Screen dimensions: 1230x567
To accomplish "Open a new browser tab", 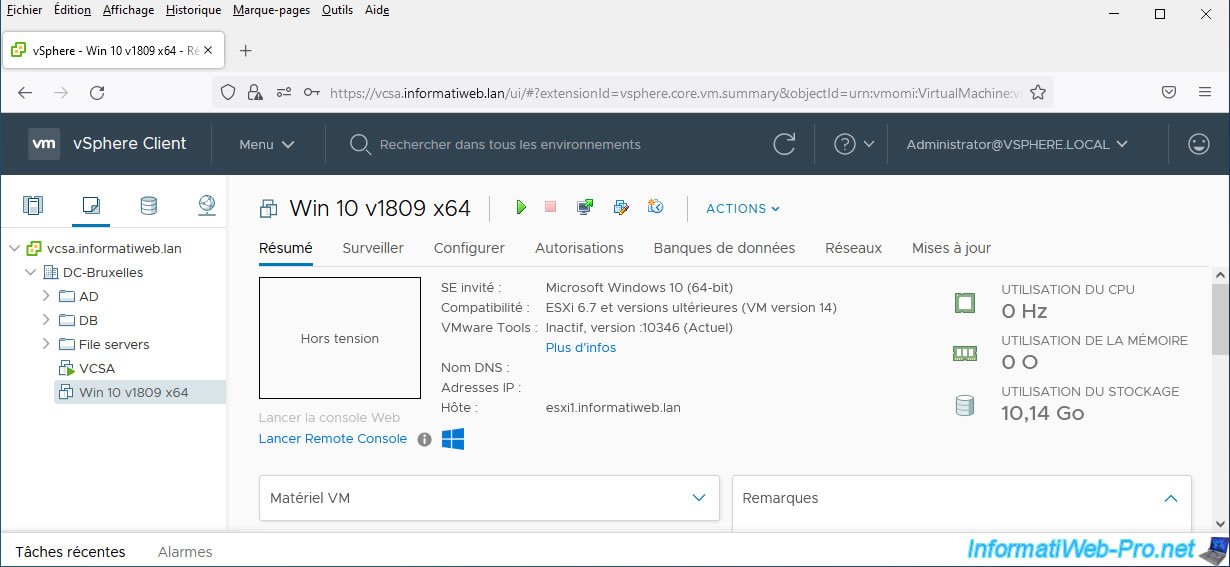I will click(246, 50).
